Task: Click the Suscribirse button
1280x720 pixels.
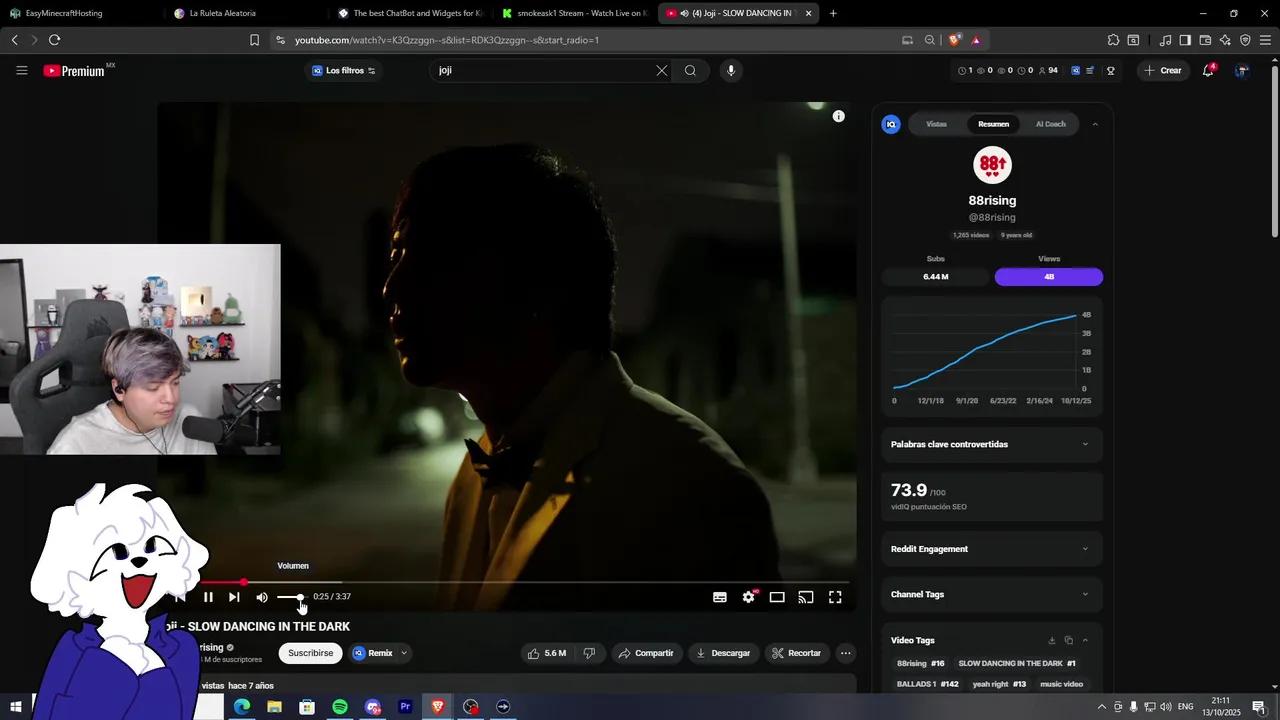Action: tap(310, 653)
